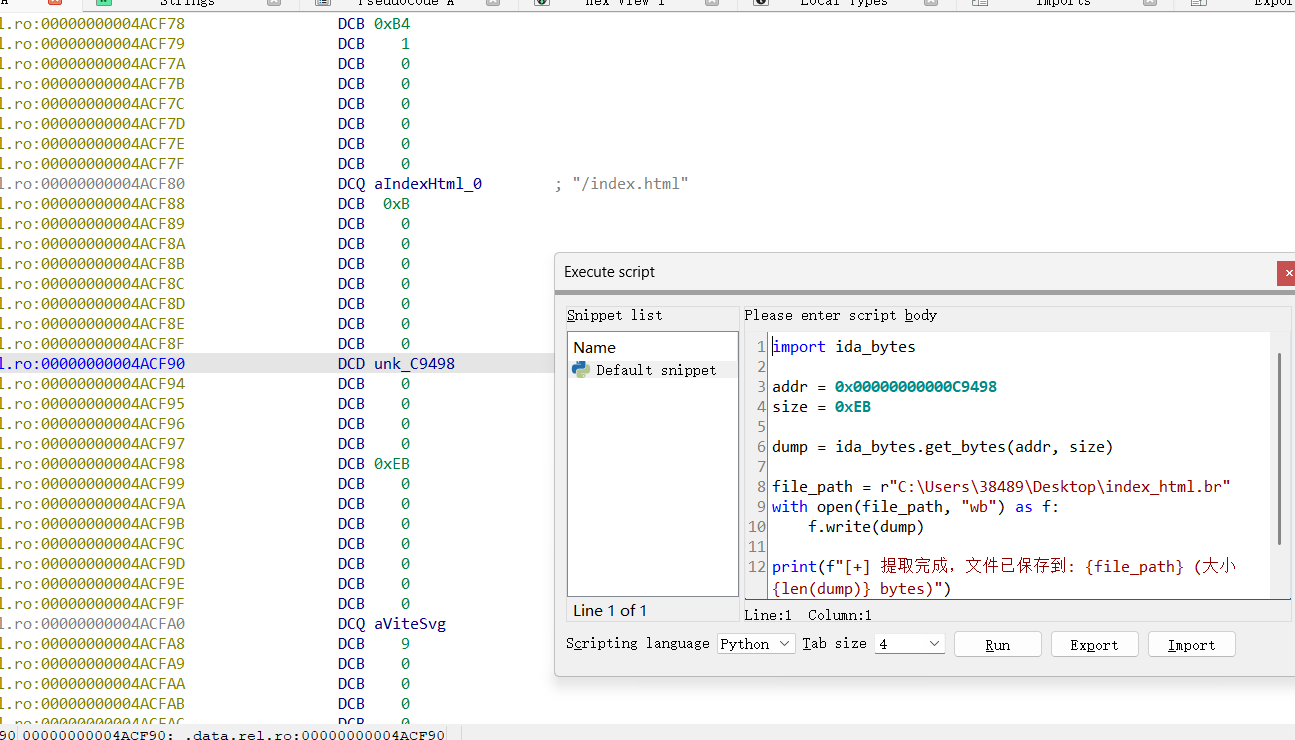Click the Name column header in Snippet list
This screenshot has width=1295, height=740.
coord(594,347)
